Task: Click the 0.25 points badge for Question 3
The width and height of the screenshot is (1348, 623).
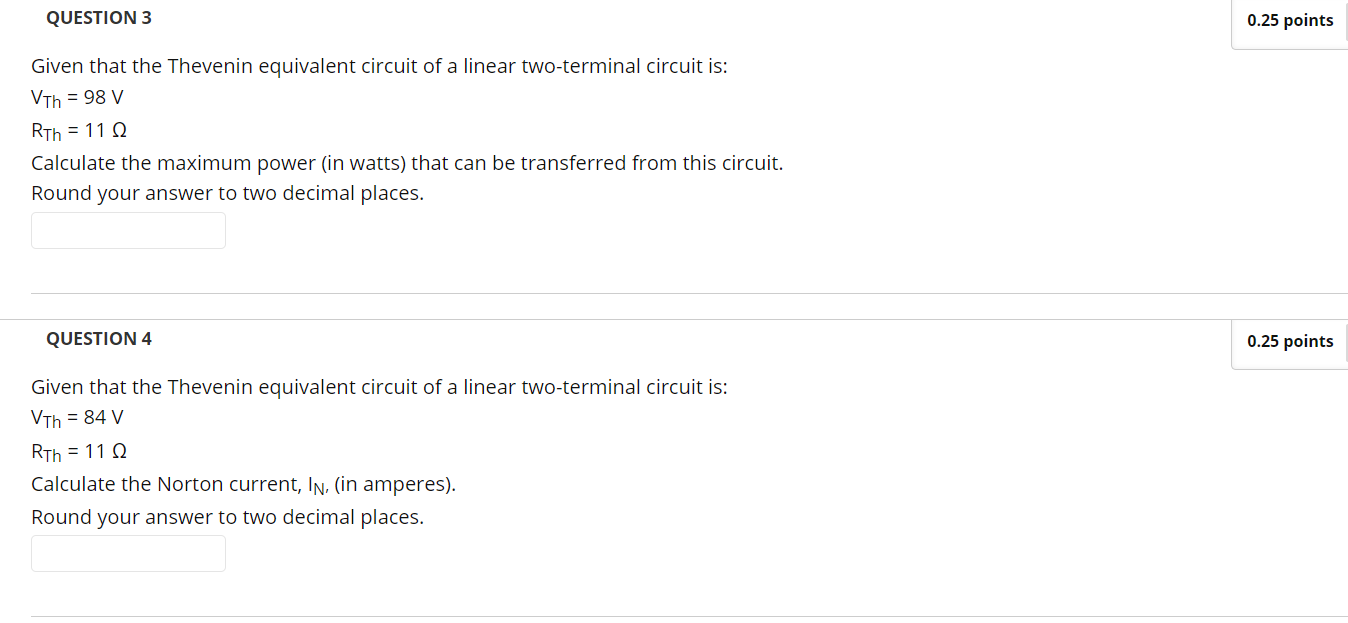Action: pos(1289,20)
